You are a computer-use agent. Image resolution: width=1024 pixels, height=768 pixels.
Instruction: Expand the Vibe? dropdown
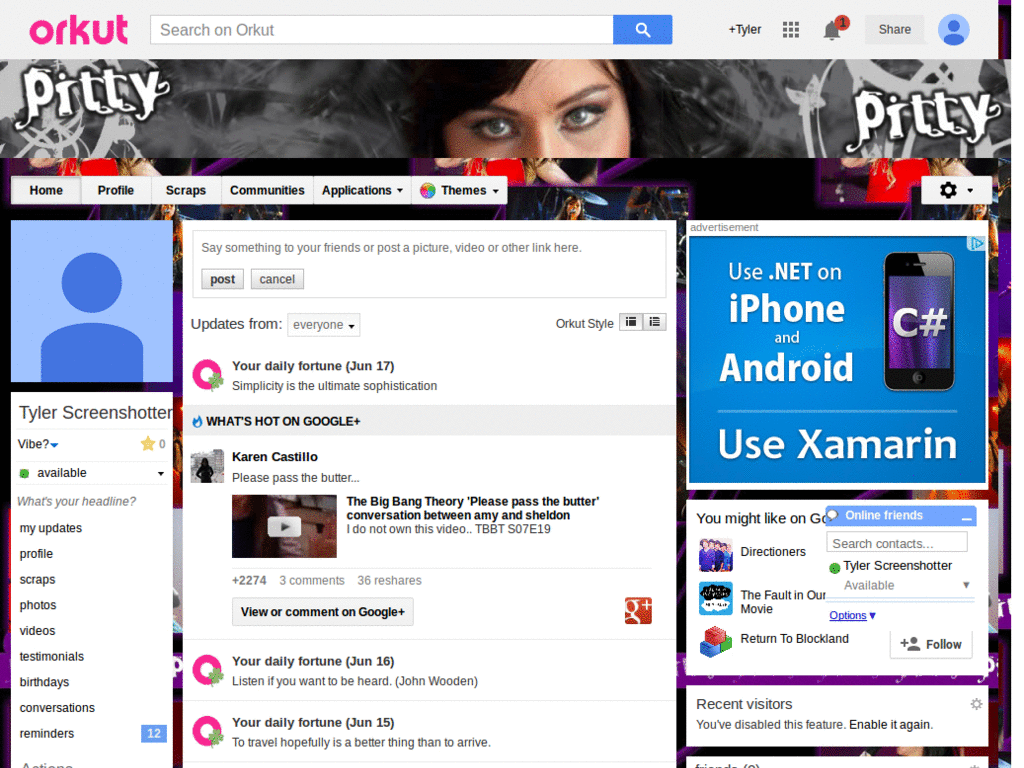pos(38,445)
